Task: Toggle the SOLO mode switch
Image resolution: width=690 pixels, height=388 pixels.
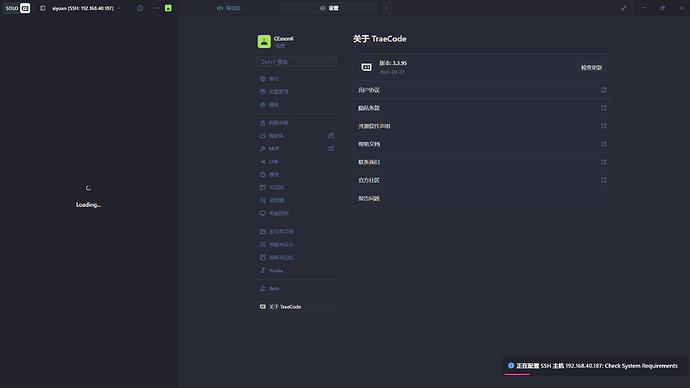Action: tap(17, 8)
